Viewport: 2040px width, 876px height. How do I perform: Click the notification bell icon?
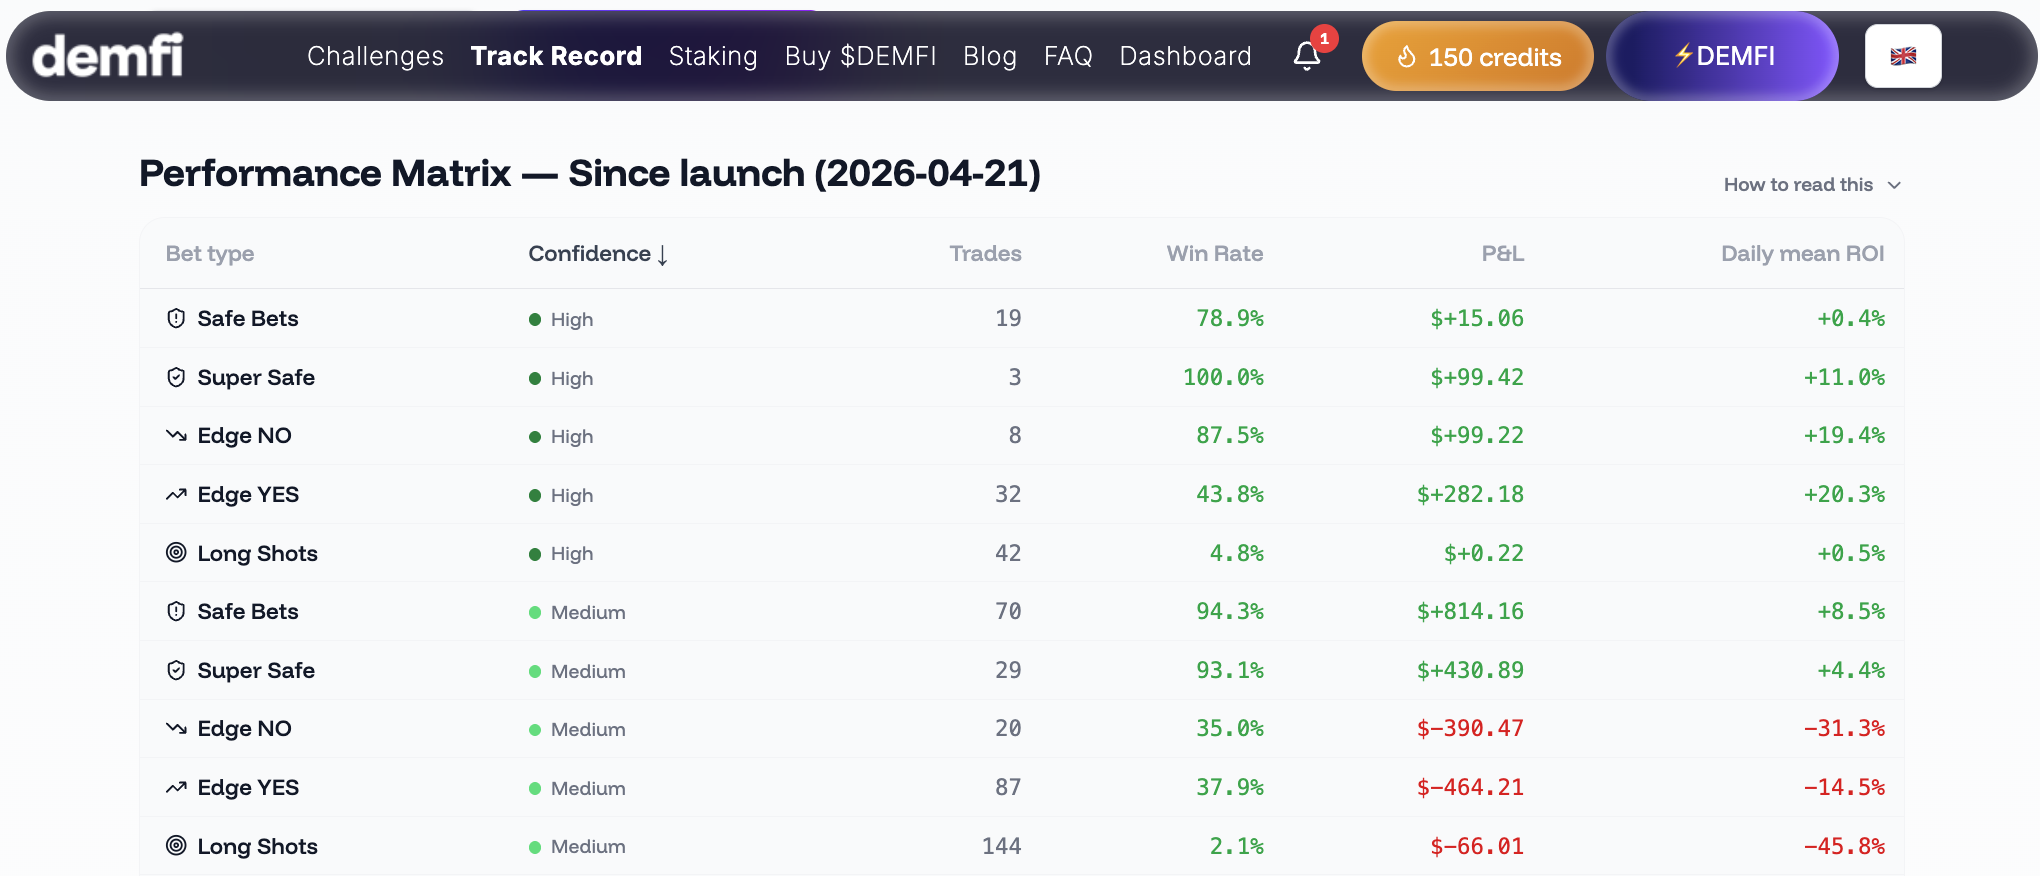[x=1307, y=56]
